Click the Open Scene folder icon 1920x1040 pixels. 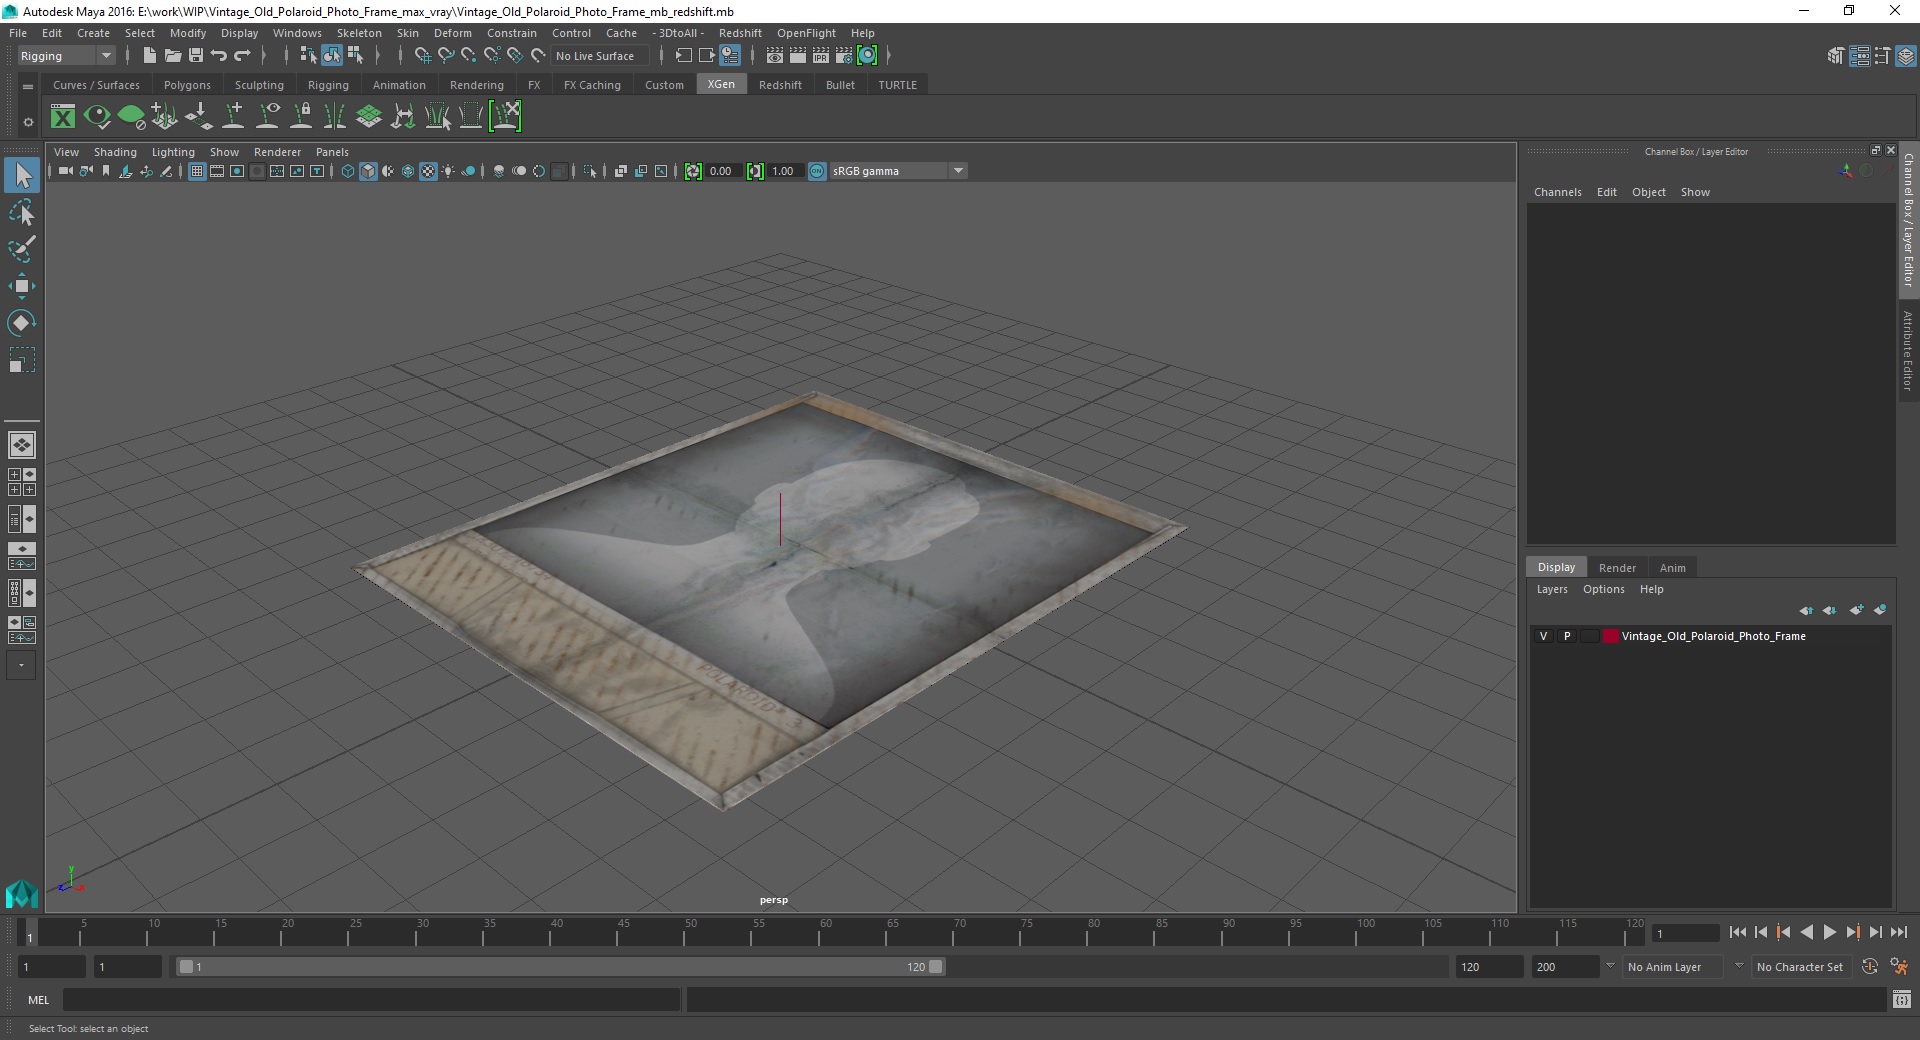172,56
